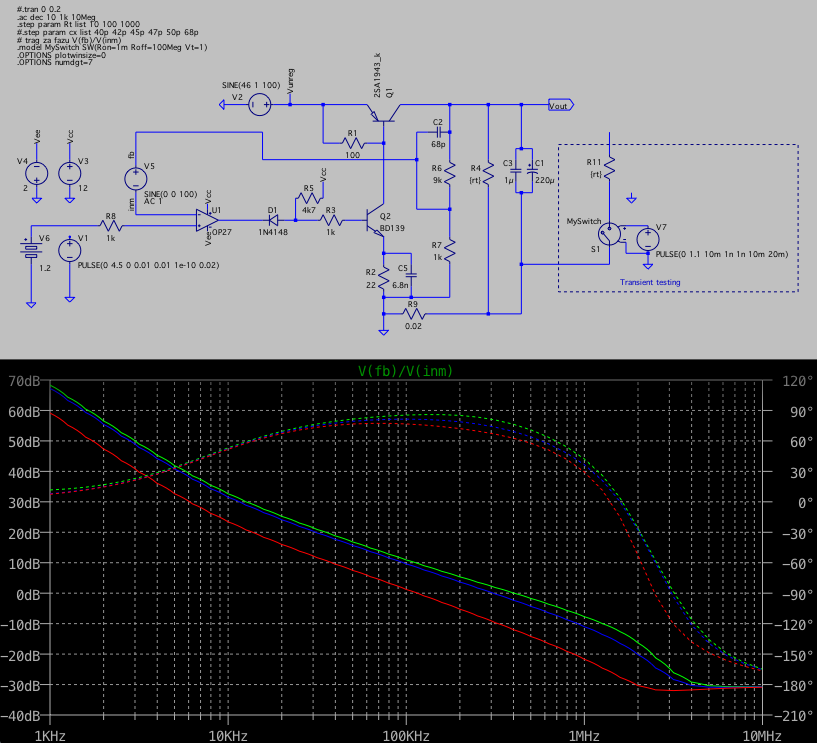Click the '220µ' capacitor value
Viewport: 817px width, 743px height.
[x=544, y=180]
